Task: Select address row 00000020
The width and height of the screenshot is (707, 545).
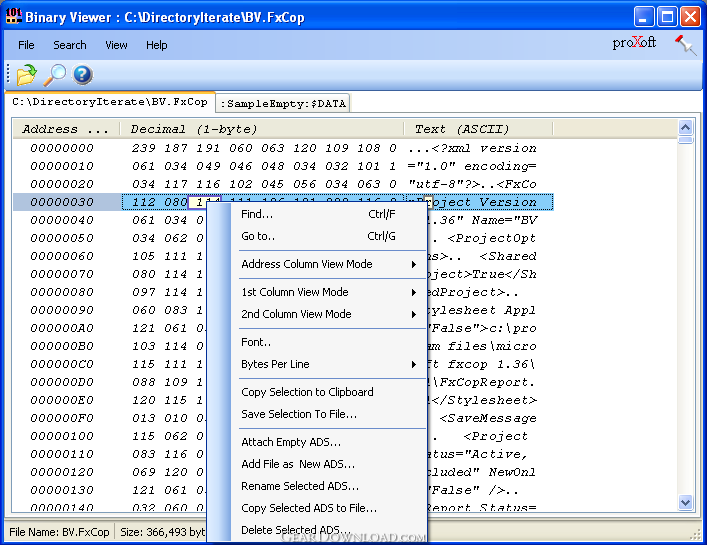Action: (62, 184)
